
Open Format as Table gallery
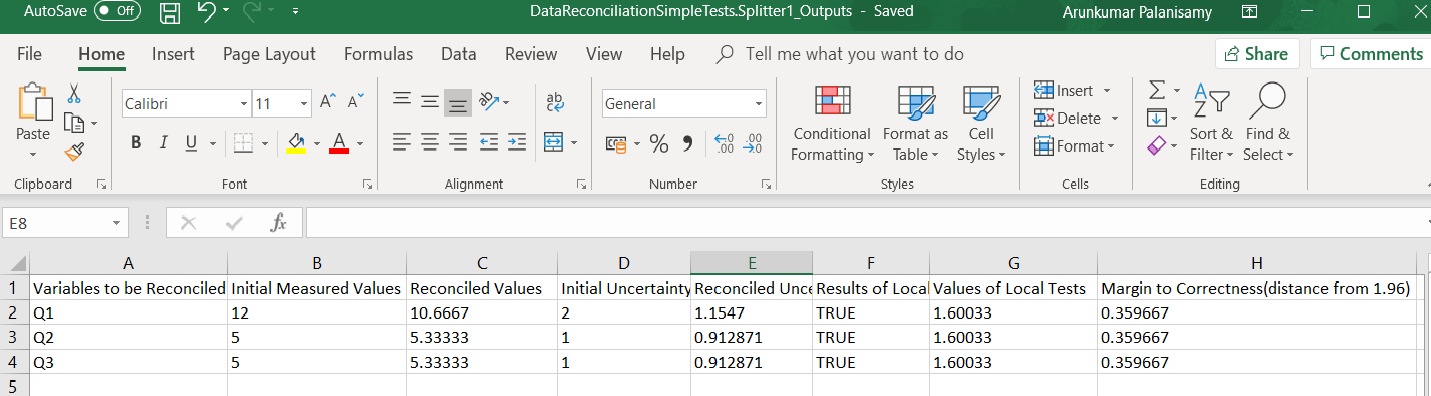pos(915,123)
